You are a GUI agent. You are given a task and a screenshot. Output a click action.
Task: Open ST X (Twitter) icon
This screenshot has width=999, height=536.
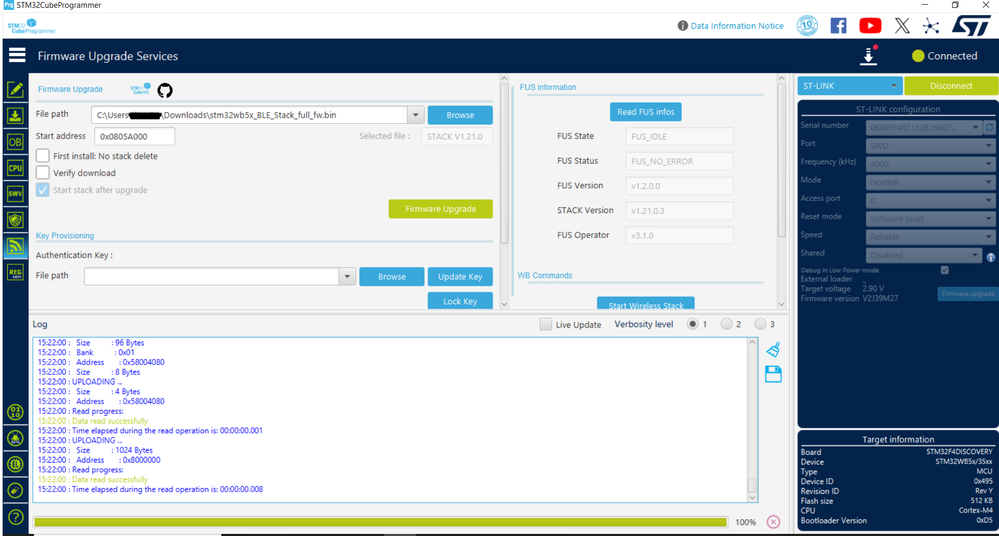[x=902, y=25]
